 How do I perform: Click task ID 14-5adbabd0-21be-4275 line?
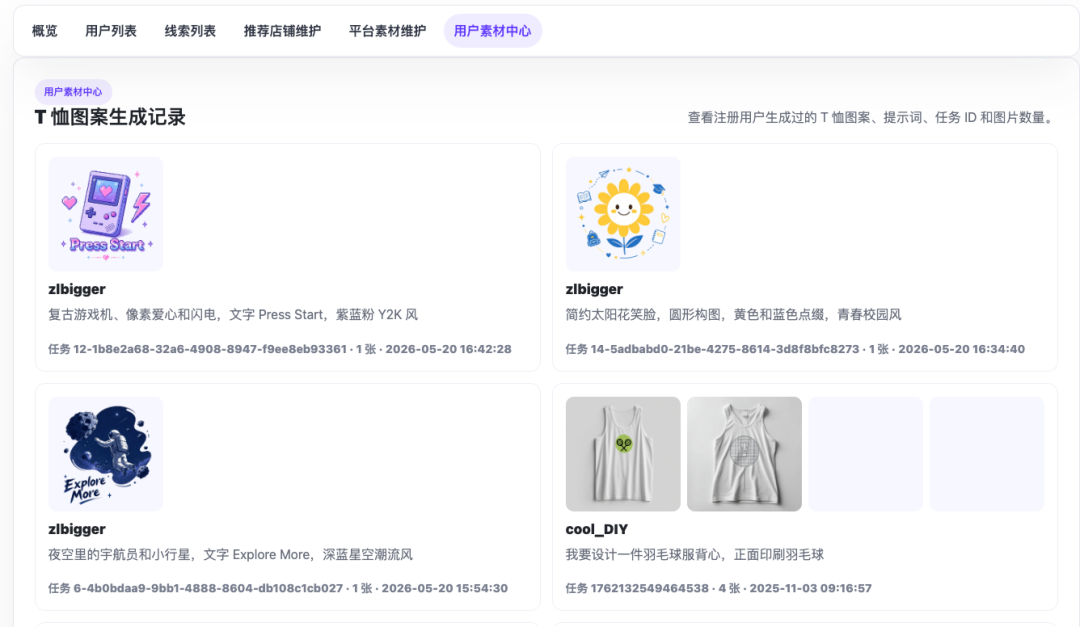795,349
